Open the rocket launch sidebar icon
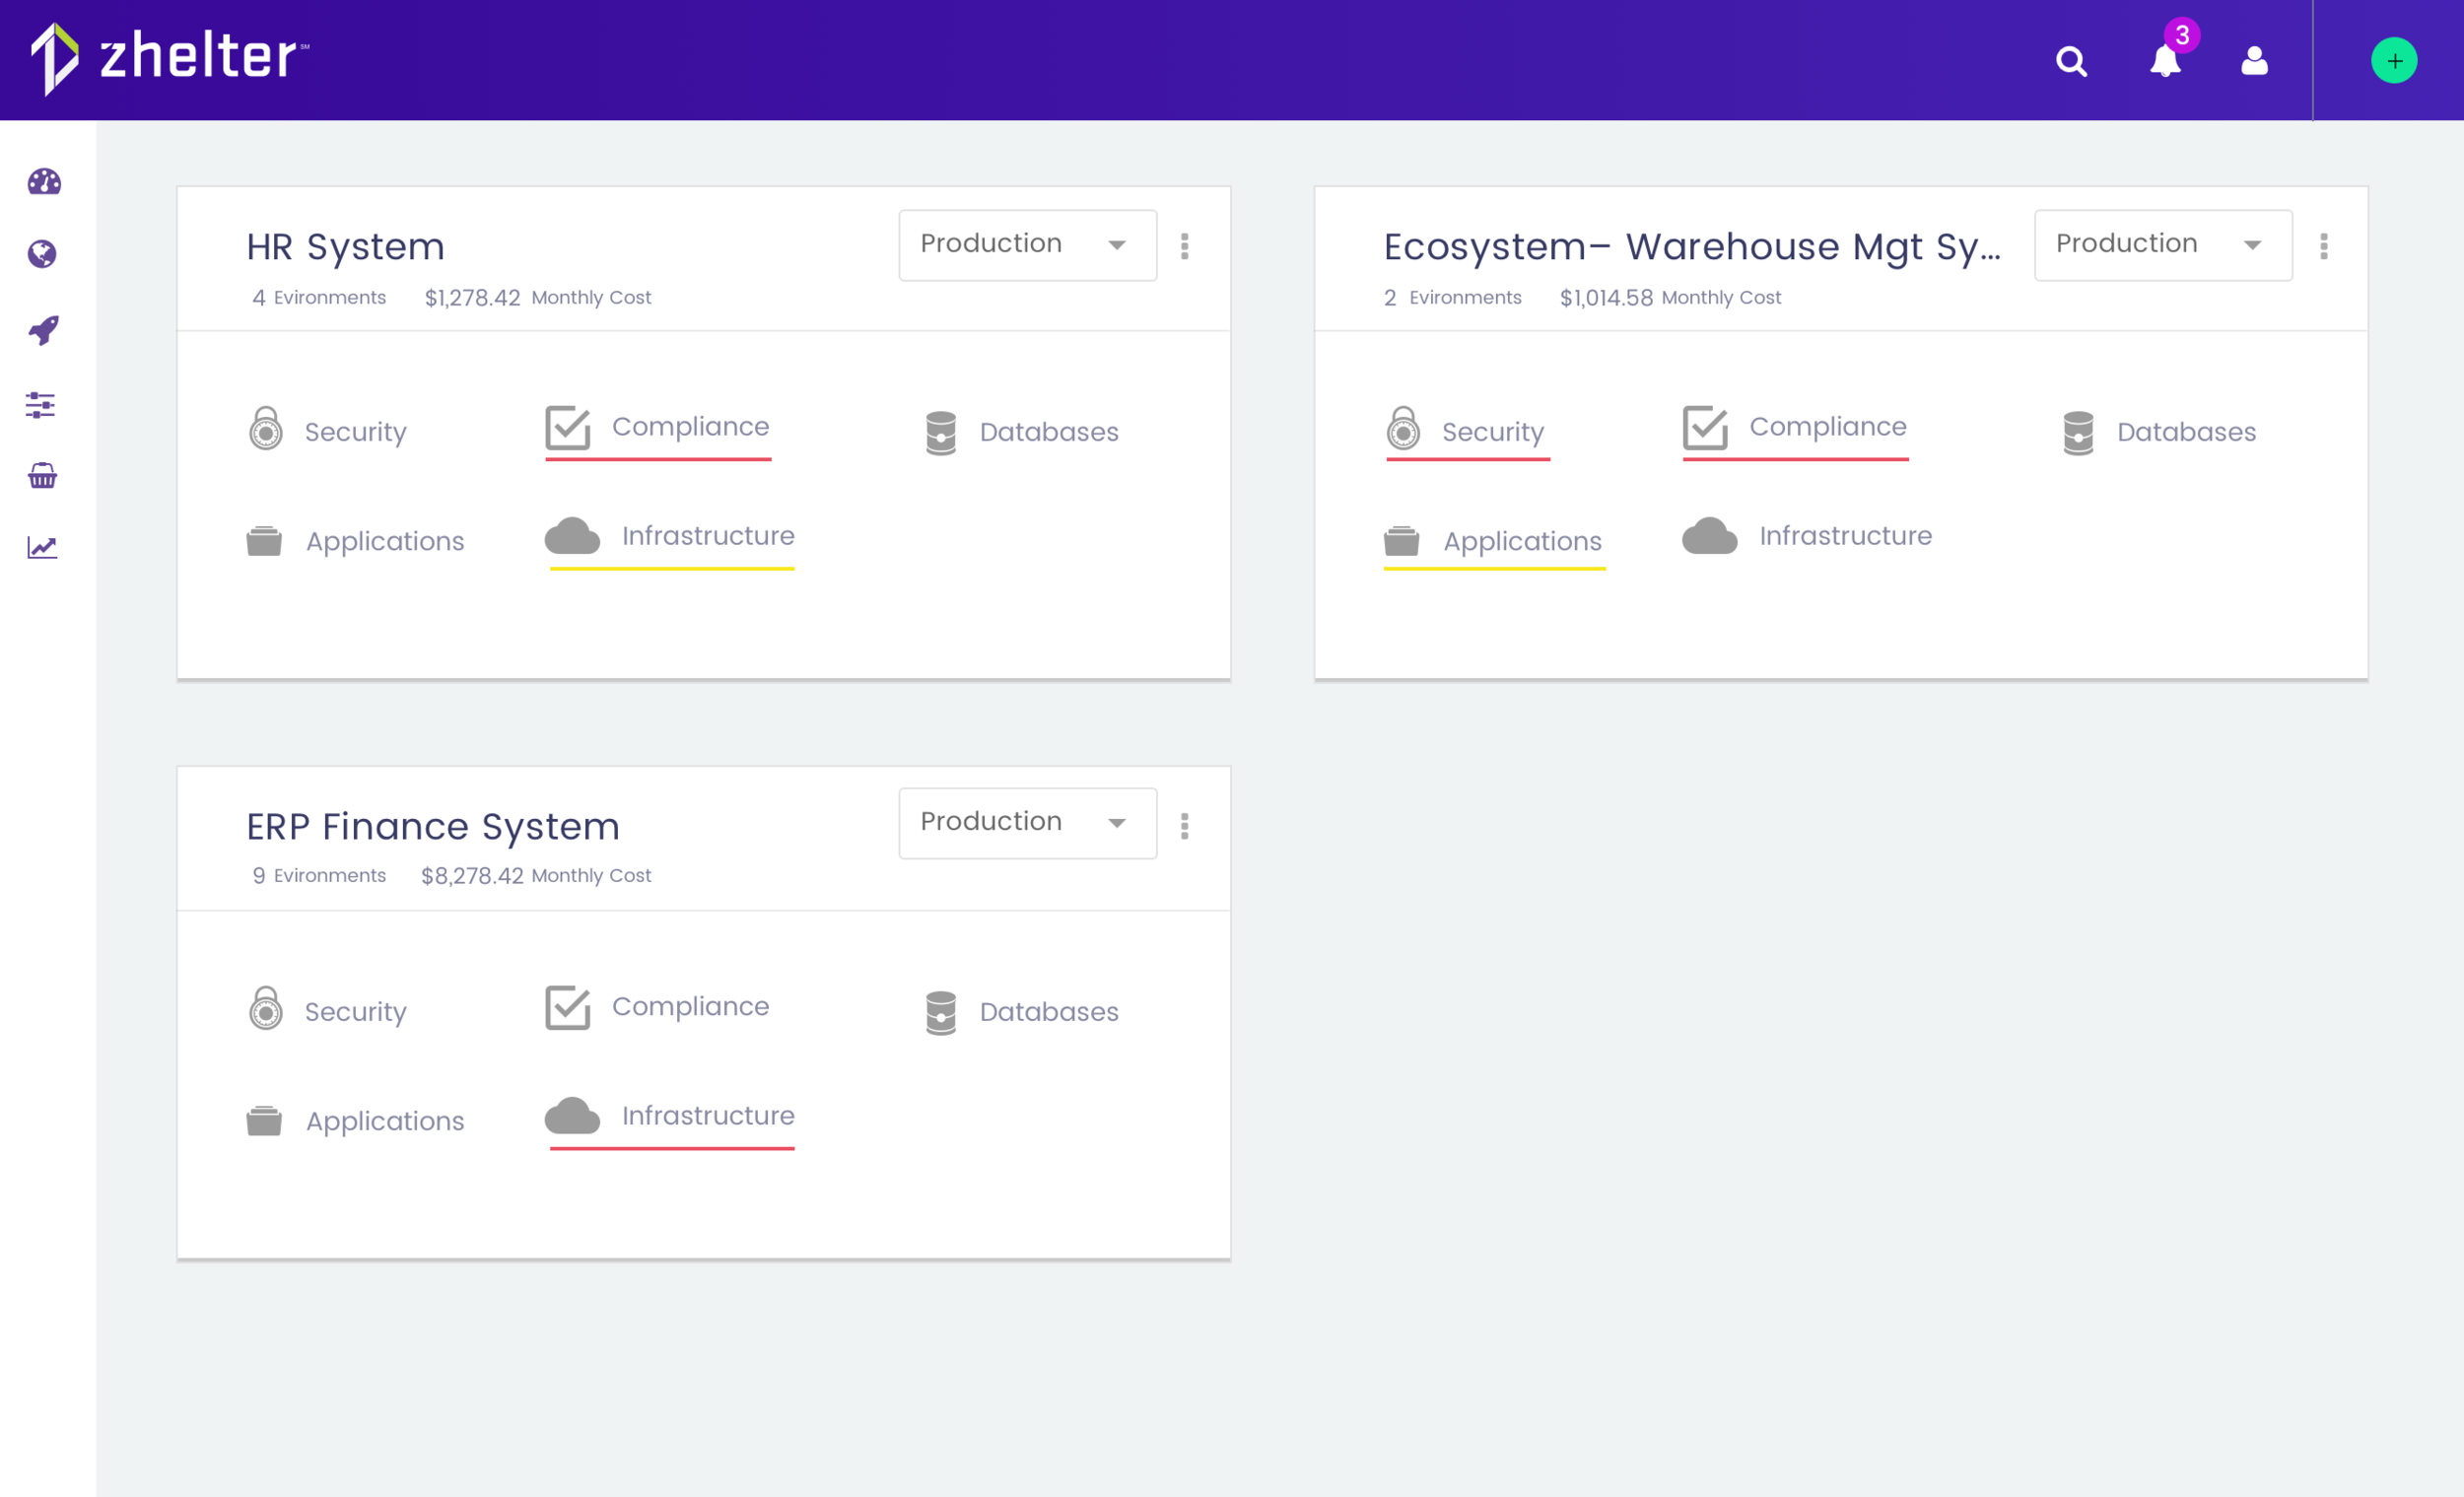 click(x=43, y=330)
